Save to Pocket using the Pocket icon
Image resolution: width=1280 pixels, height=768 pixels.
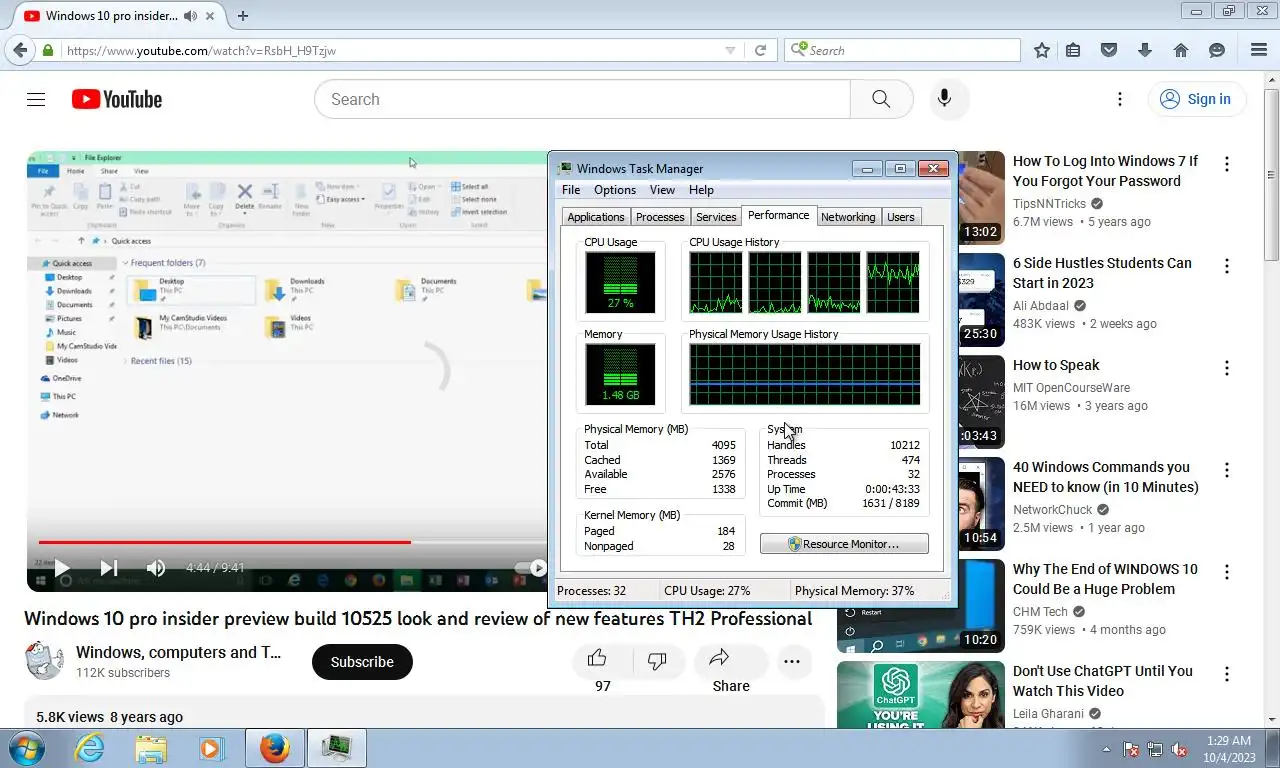[x=1109, y=50]
